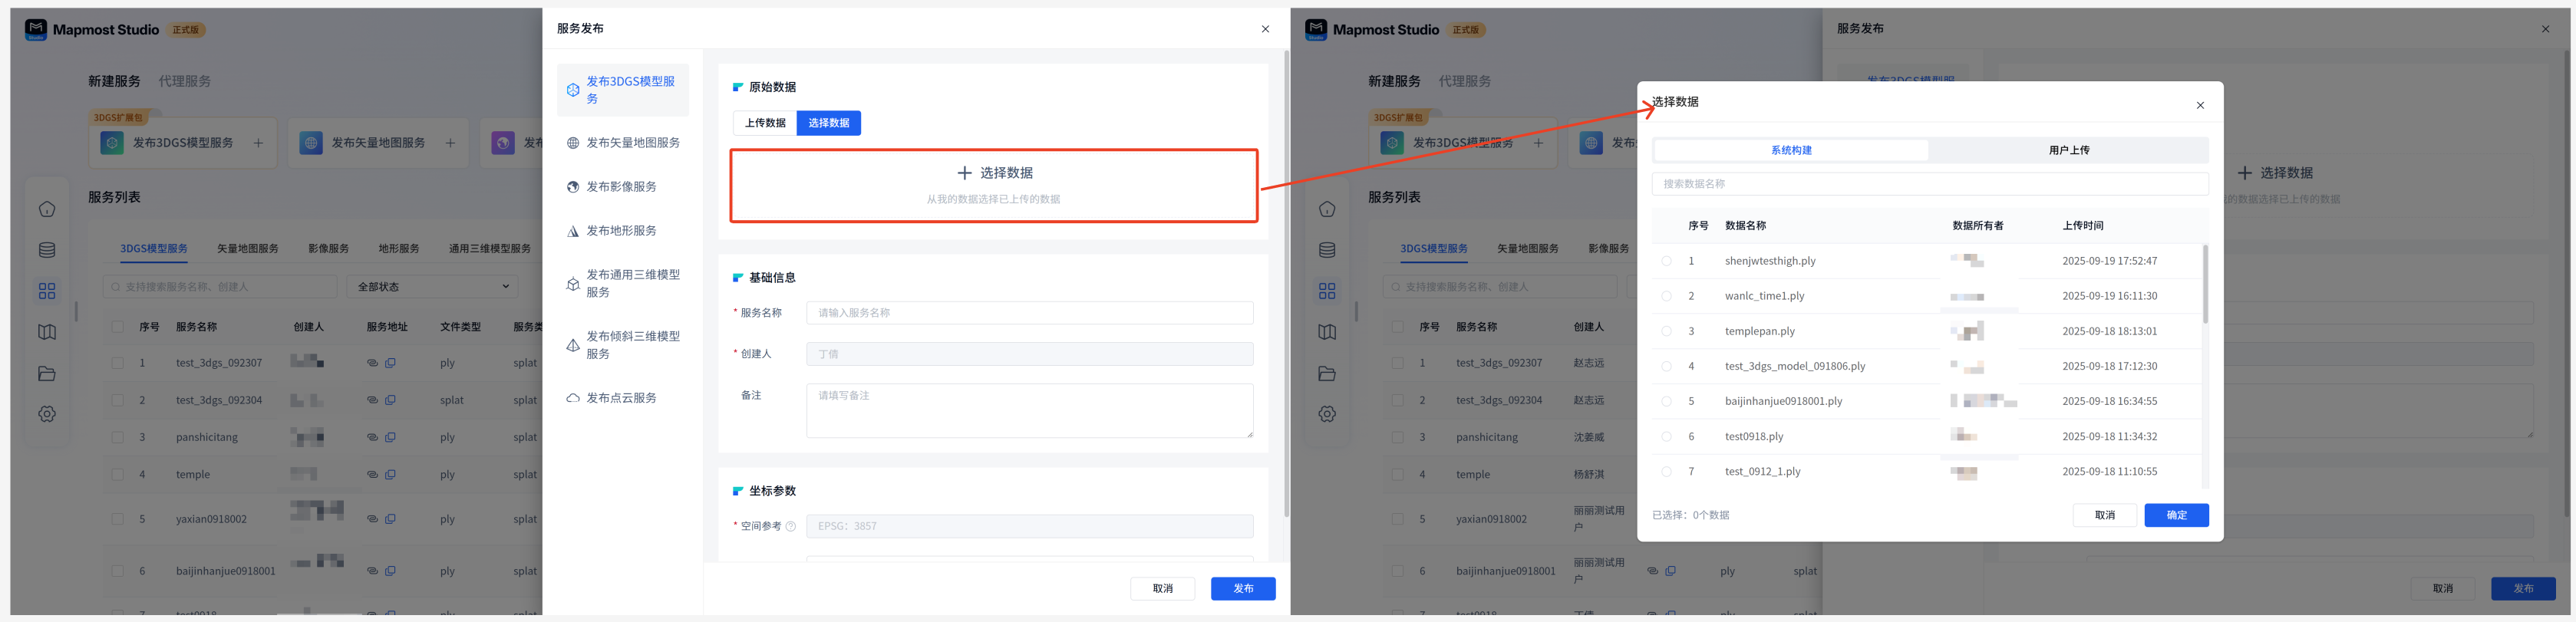
Task: Focus the 服务名称 input field
Action: coord(1029,313)
